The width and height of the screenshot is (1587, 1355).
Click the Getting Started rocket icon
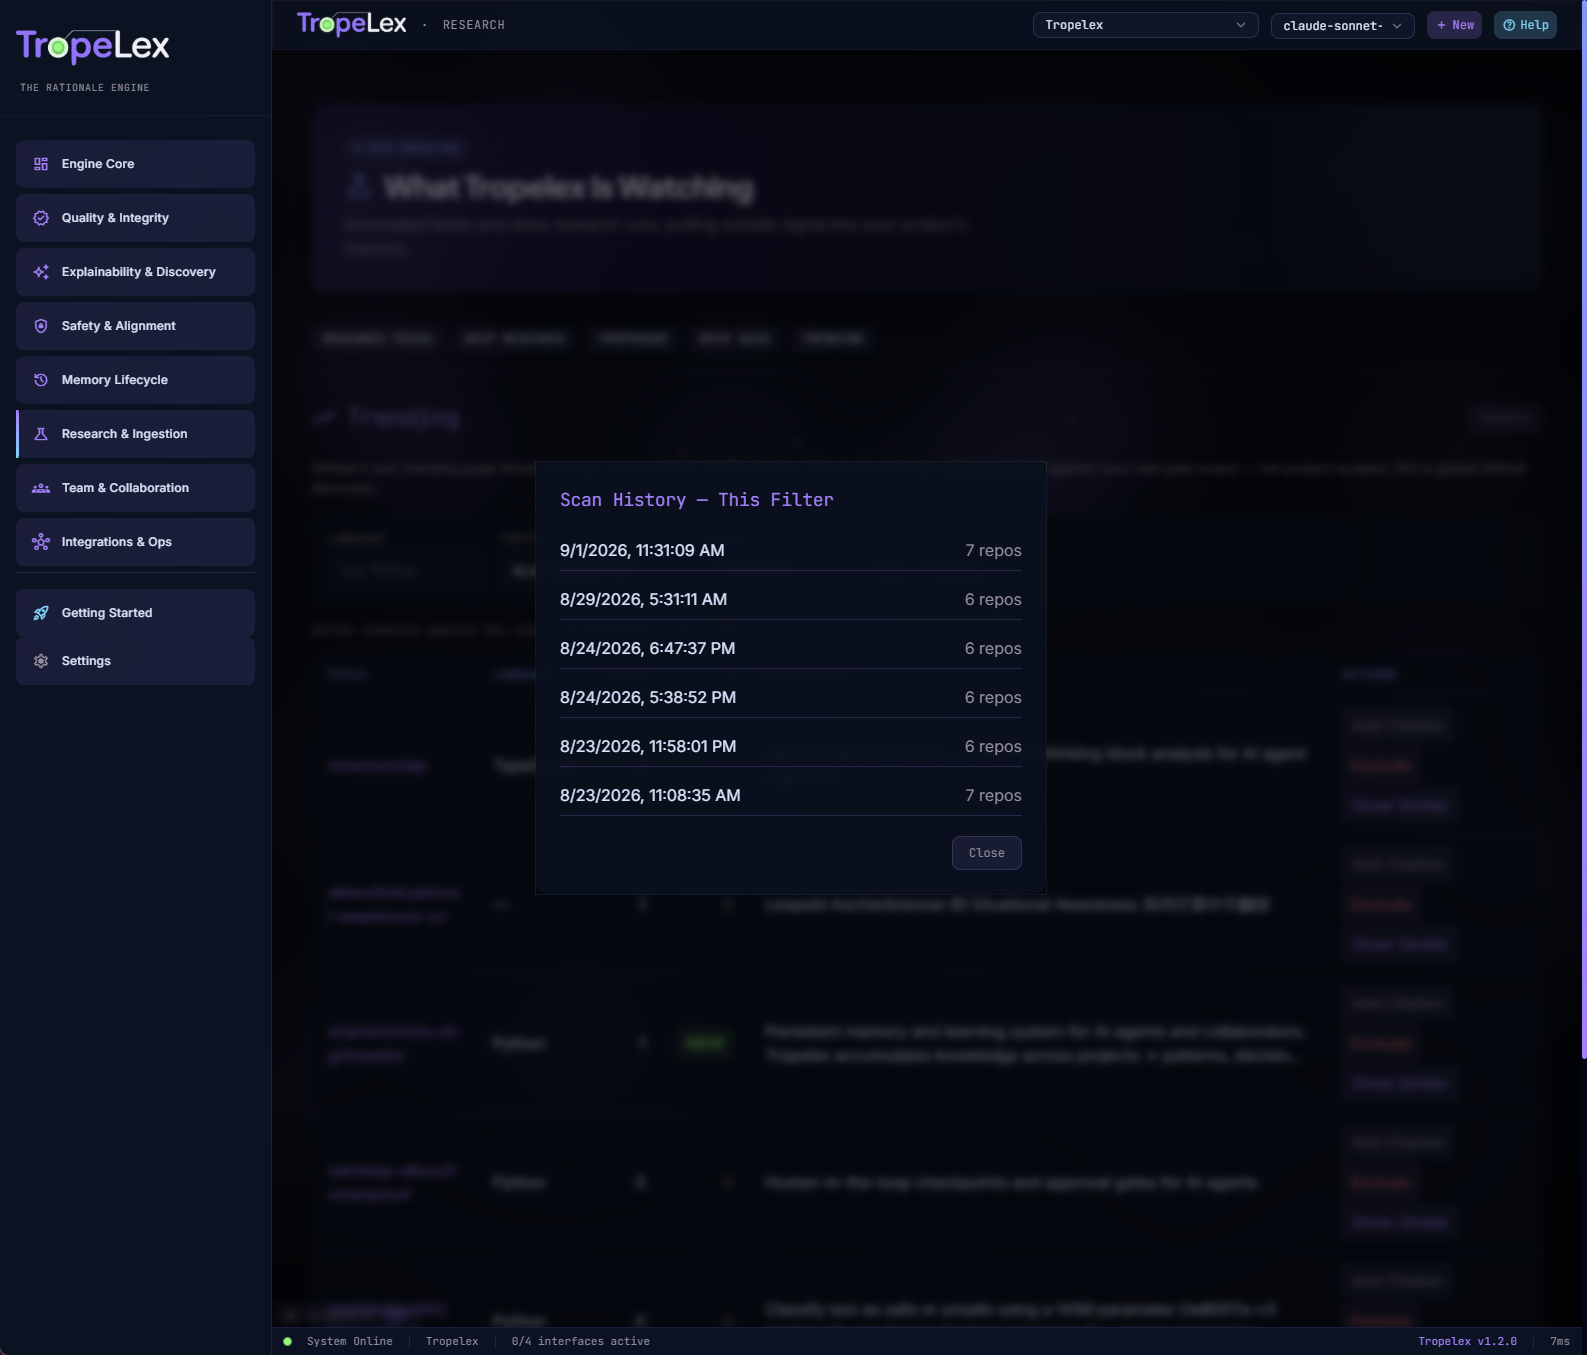coord(41,613)
